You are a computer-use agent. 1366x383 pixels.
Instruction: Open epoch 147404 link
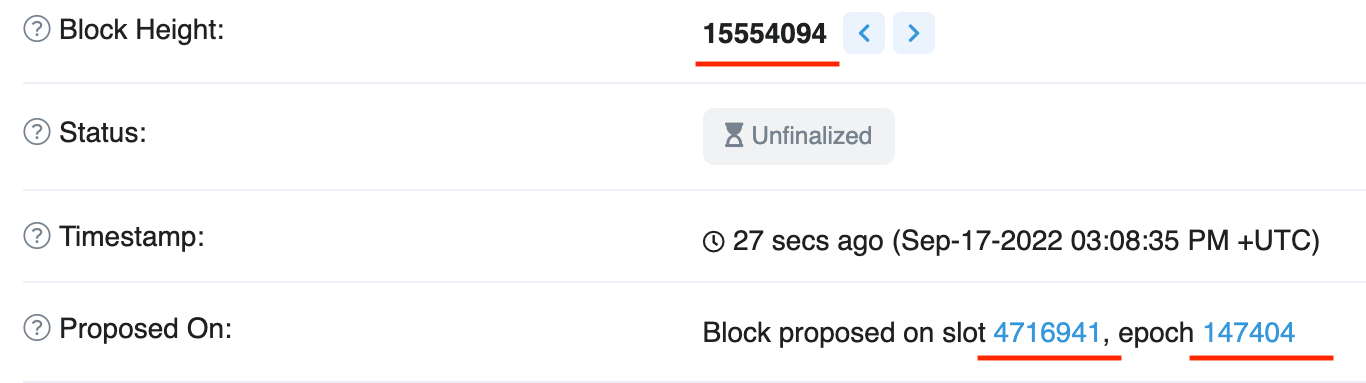pos(1249,333)
